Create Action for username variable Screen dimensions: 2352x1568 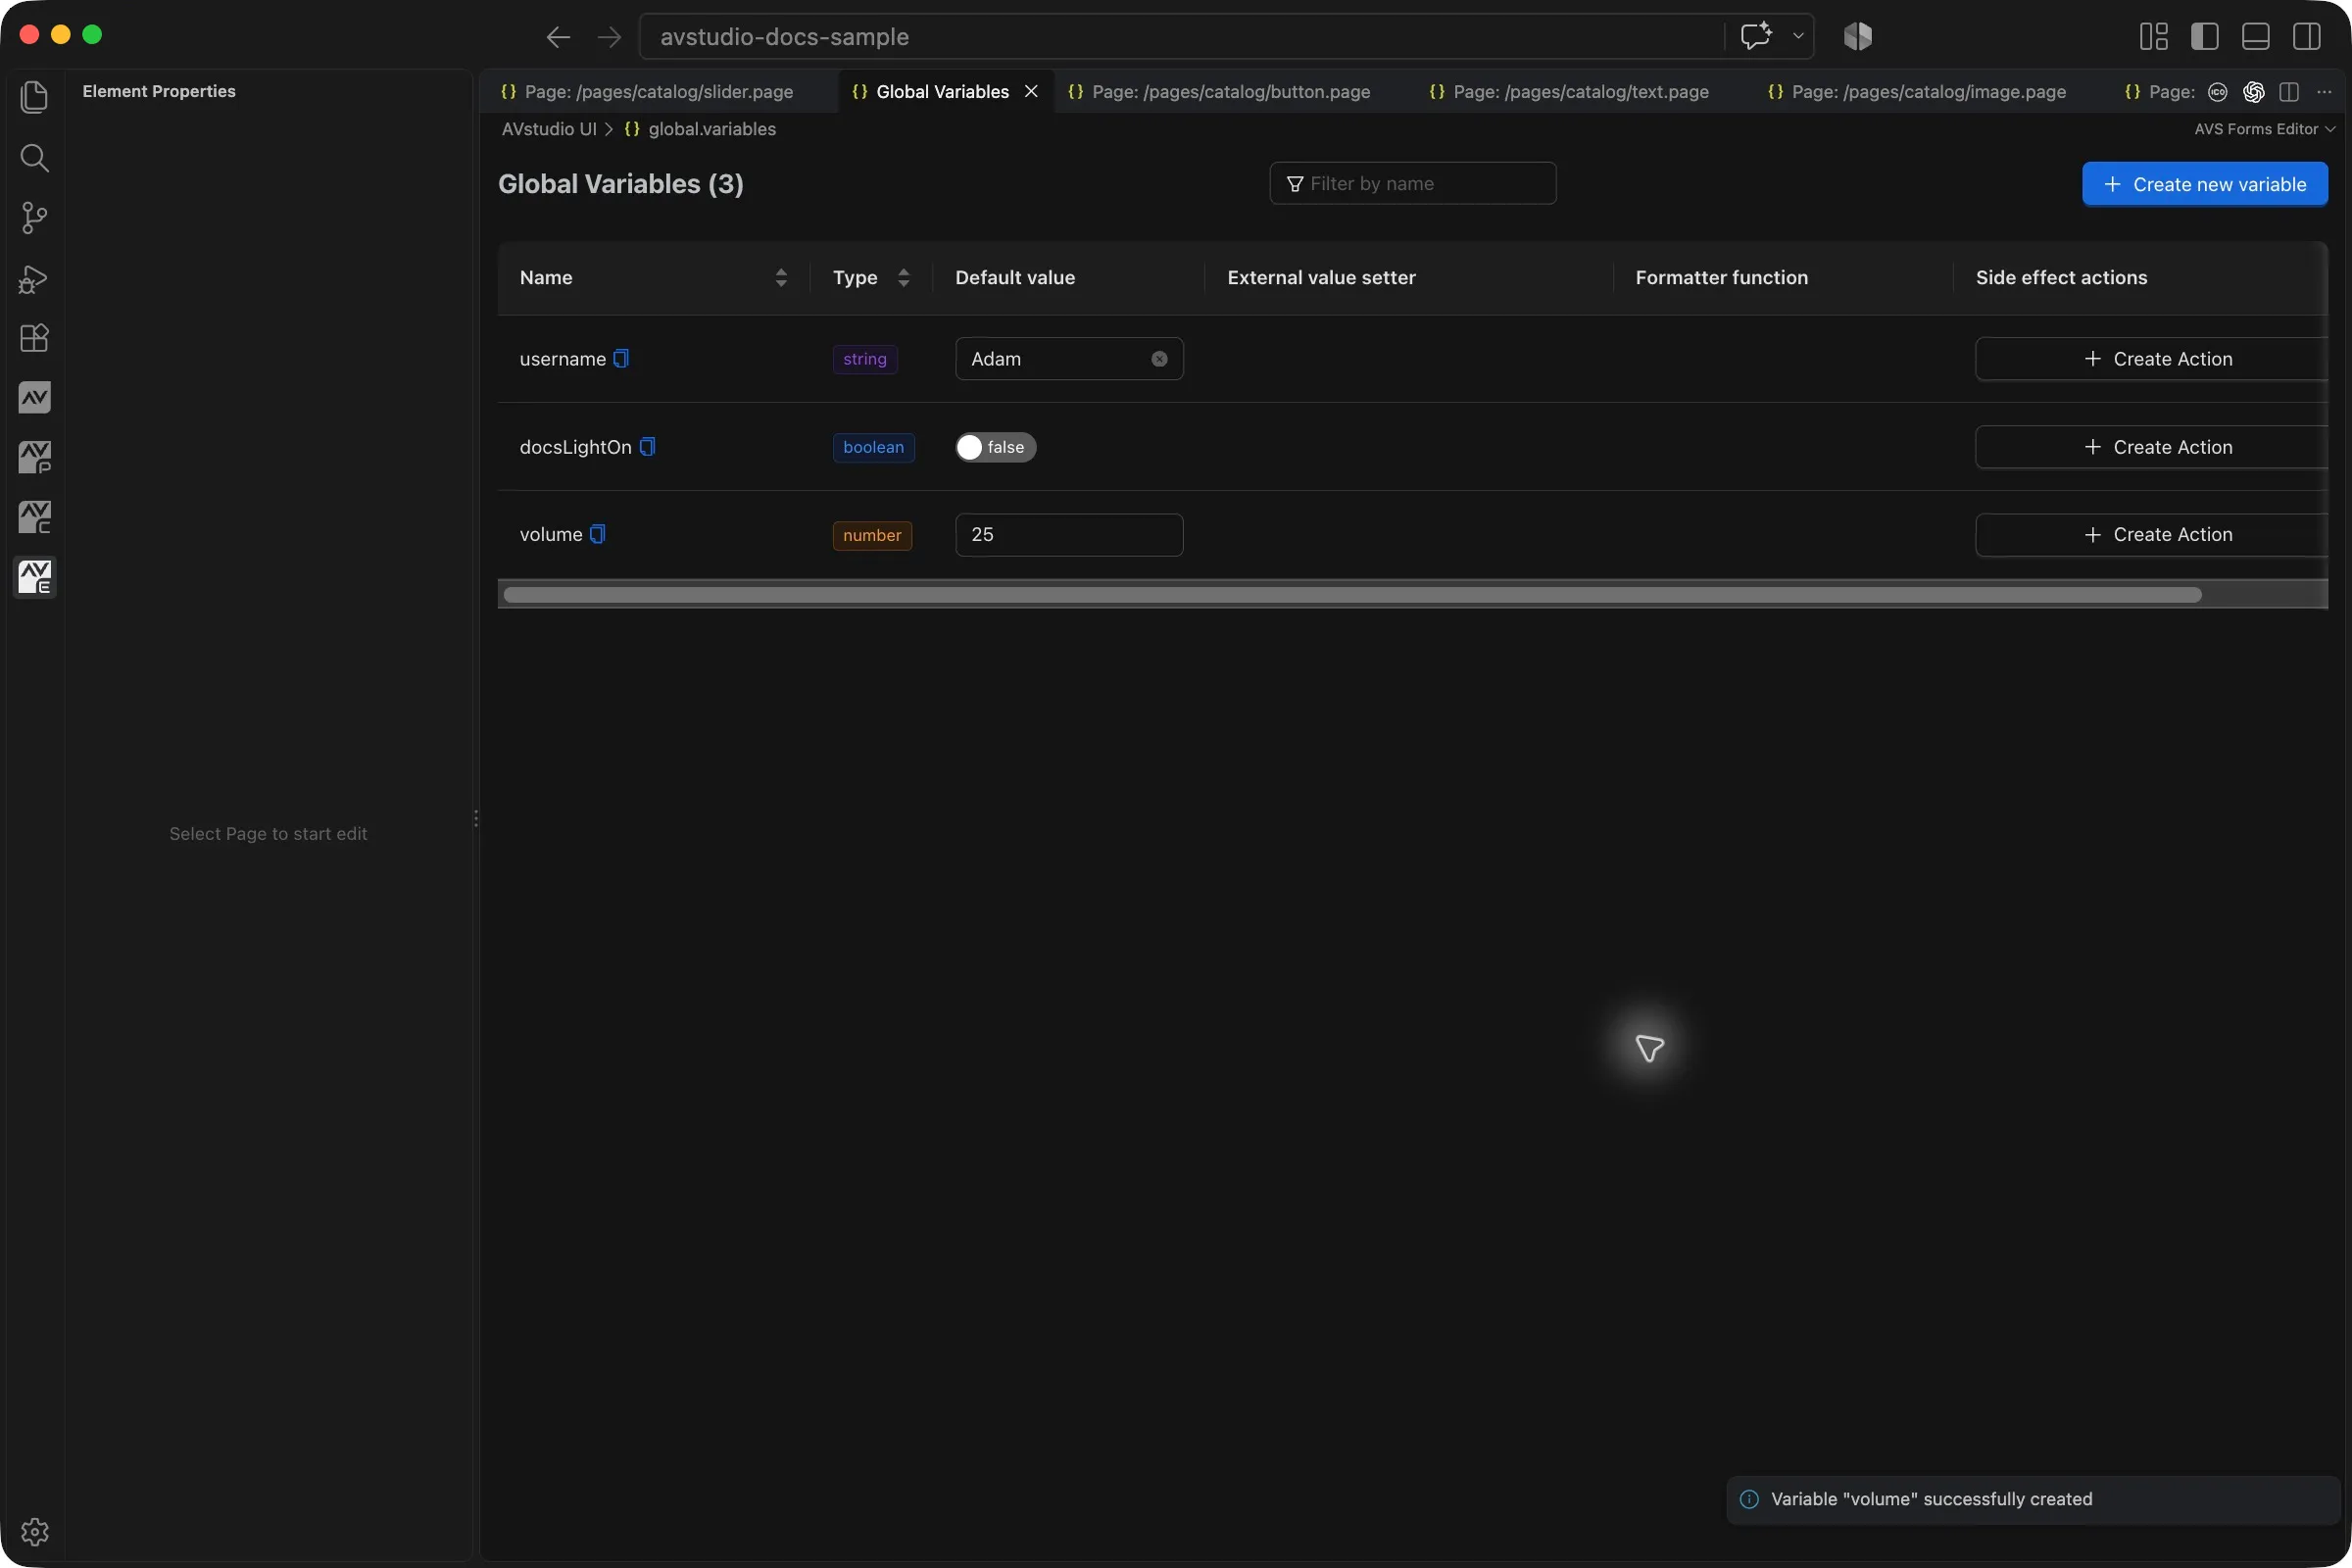pyautogui.click(x=2151, y=359)
